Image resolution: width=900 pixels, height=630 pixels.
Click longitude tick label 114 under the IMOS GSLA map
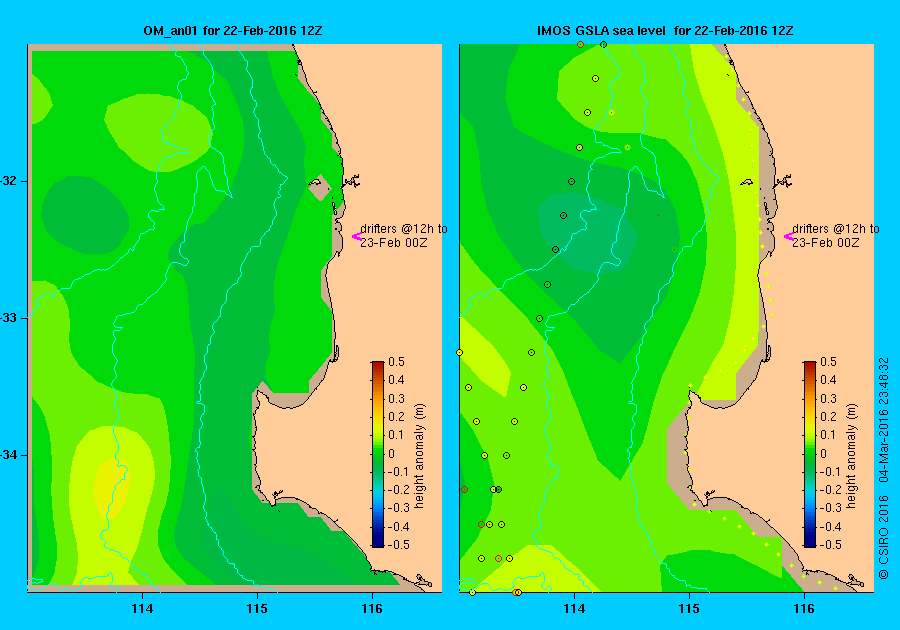574,609
